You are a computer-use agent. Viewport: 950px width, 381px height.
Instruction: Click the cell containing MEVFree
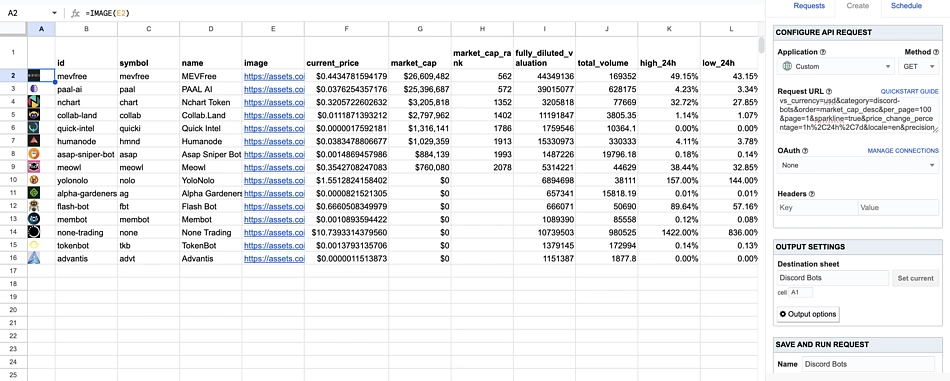[211, 76]
